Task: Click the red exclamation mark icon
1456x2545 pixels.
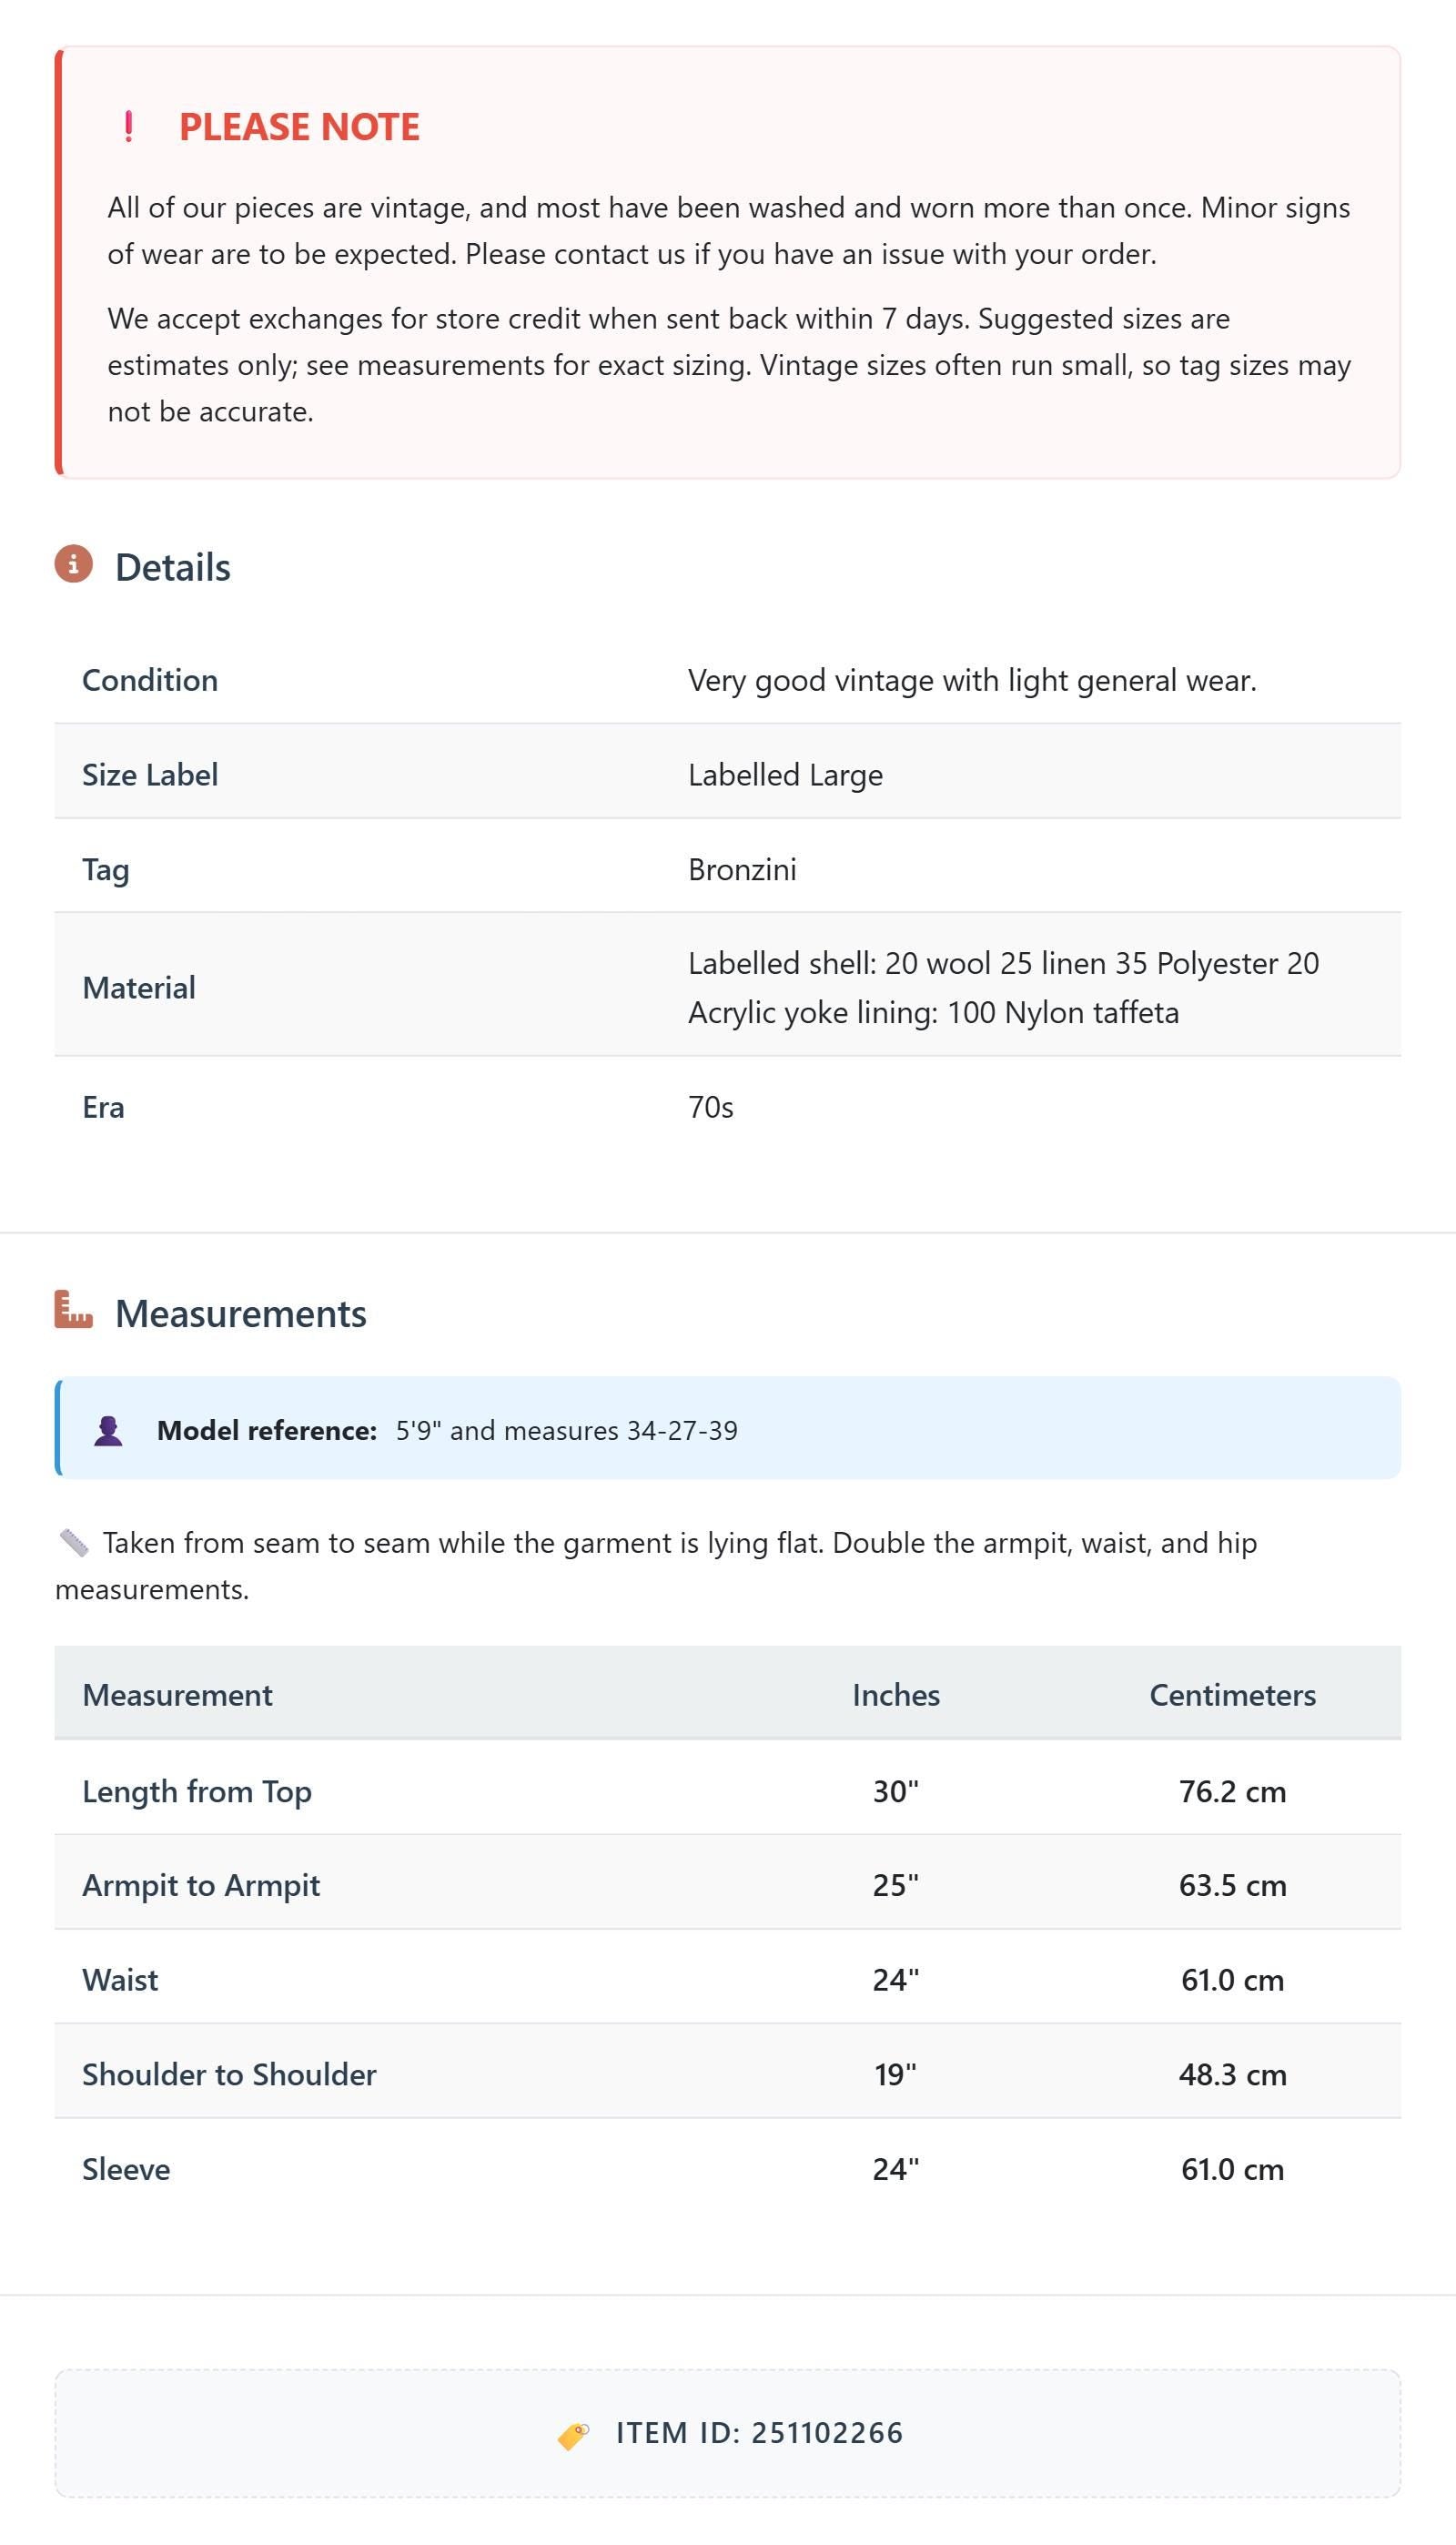Action: [x=128, y=127]
